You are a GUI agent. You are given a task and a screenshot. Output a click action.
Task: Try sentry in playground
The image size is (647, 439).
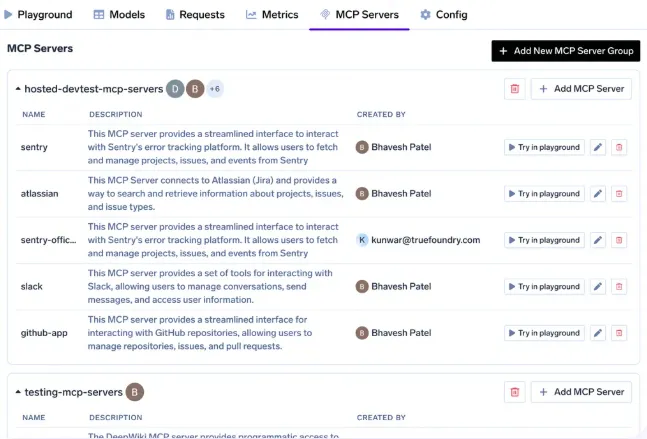[544, 147]
